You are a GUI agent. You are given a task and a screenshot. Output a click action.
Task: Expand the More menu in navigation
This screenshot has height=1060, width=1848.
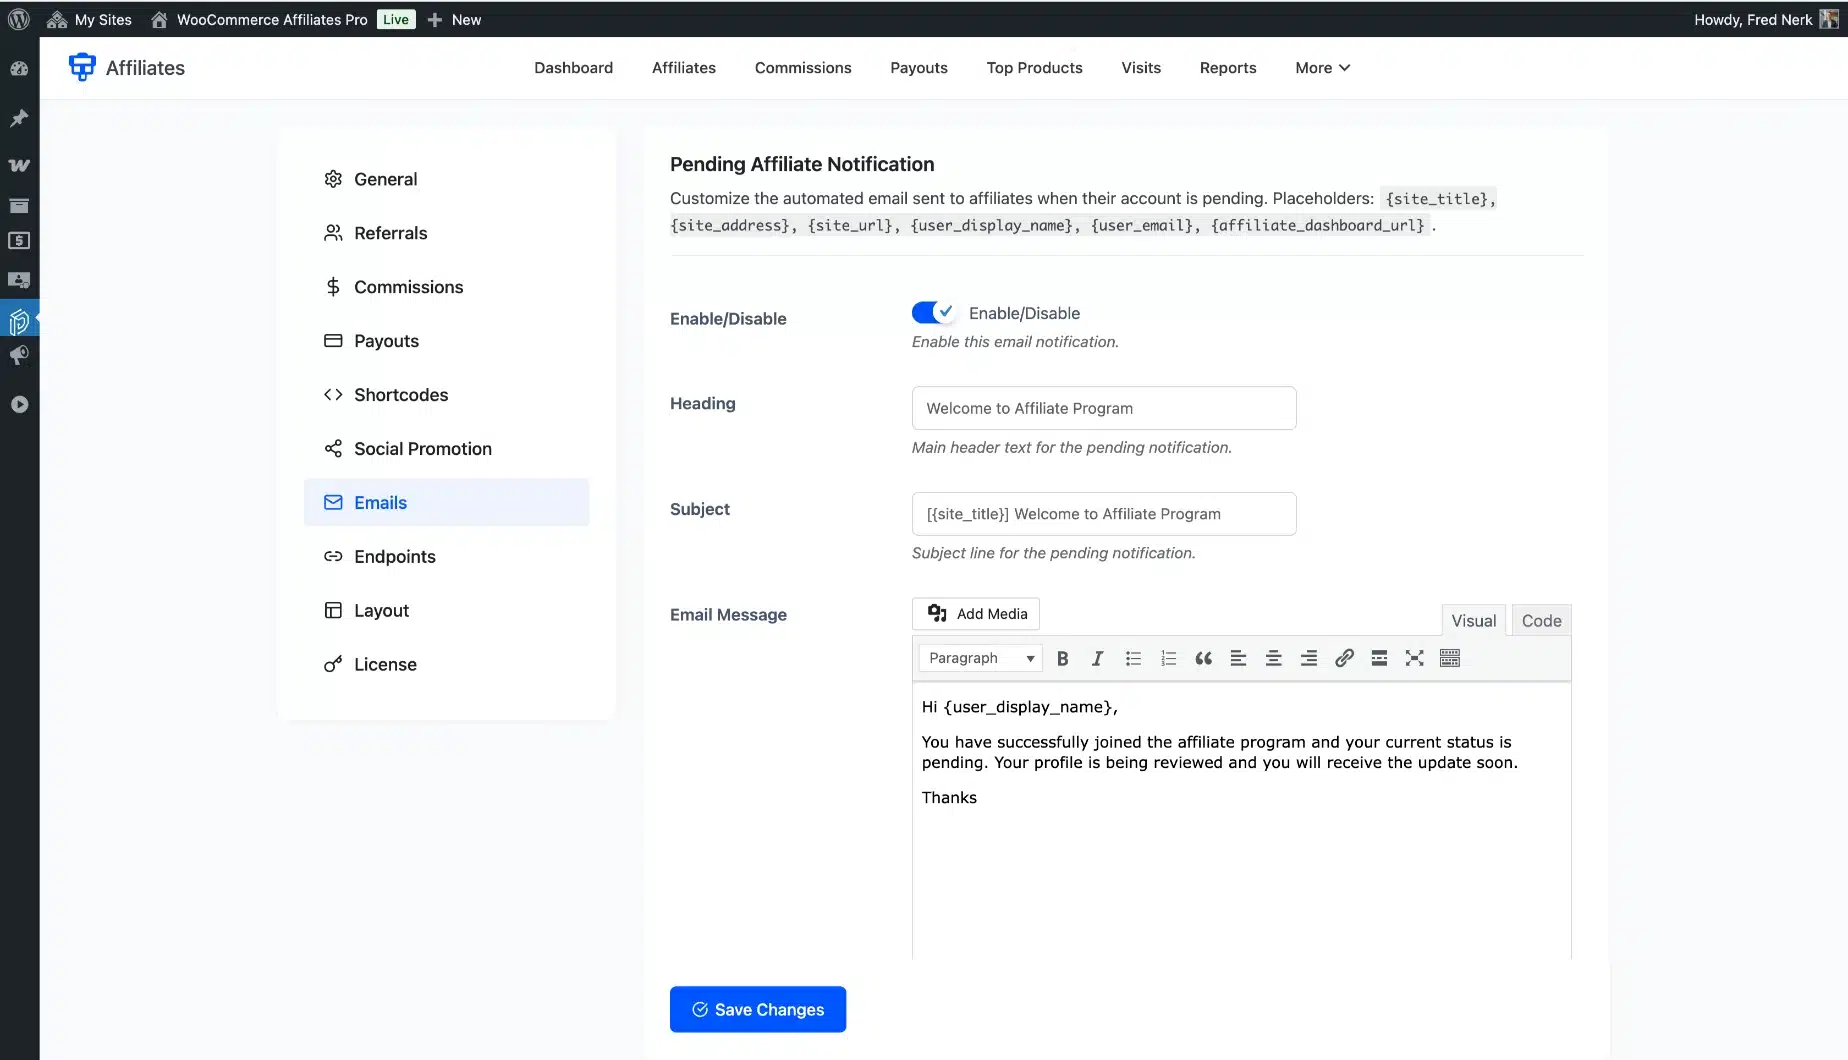point(1322,68)
